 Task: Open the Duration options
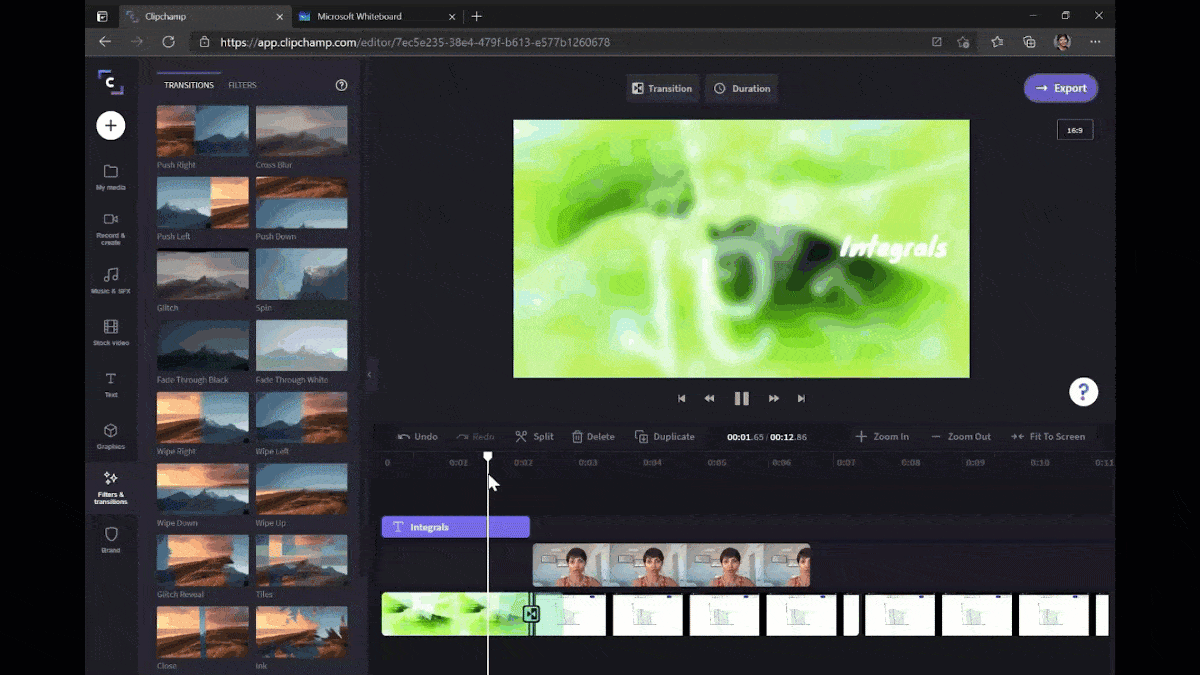[x=741, y=88]
